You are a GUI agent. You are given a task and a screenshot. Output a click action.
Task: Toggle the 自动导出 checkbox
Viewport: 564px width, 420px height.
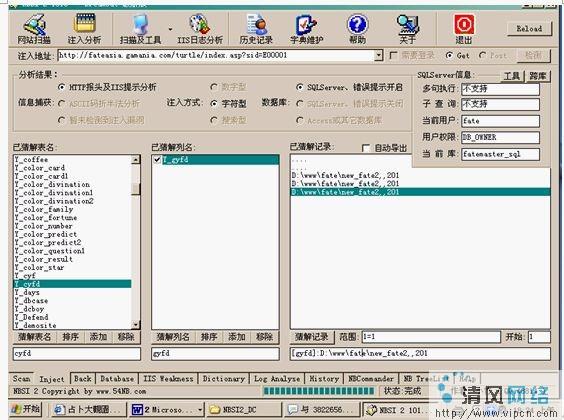pos(366,148)
